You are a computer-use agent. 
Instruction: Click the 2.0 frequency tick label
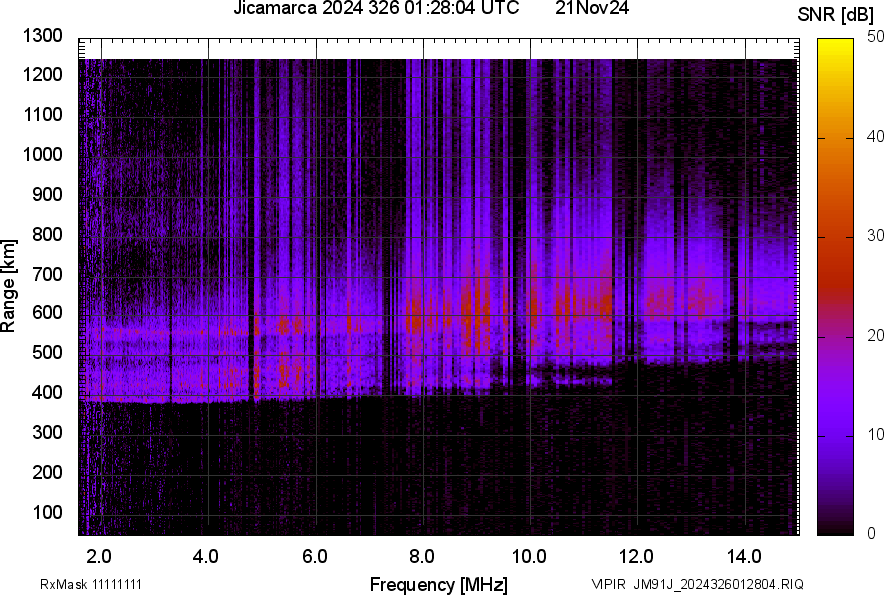point(99,555)
